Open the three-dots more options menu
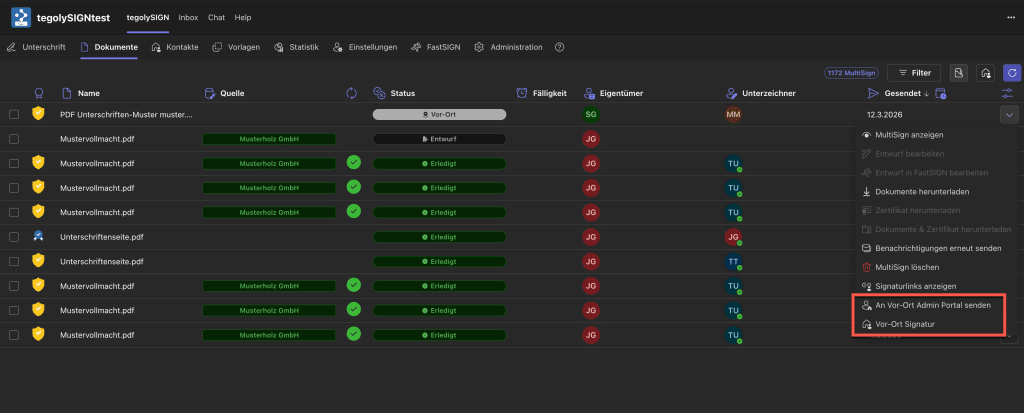Viewport: 1024px width, 413px height. 1009,17
